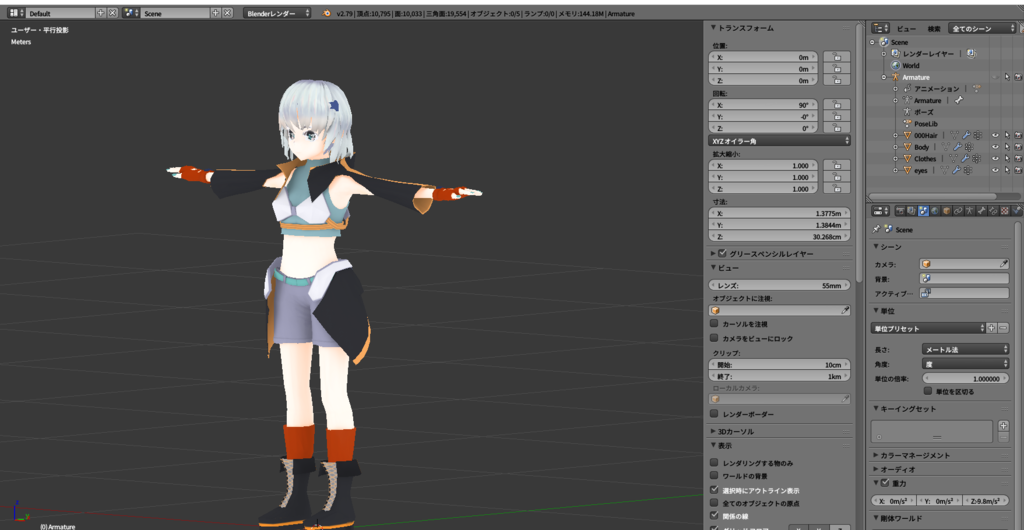Collapse the トランスフォーム panel
This screenshot has height=530, width=1024.
[713, 28]
